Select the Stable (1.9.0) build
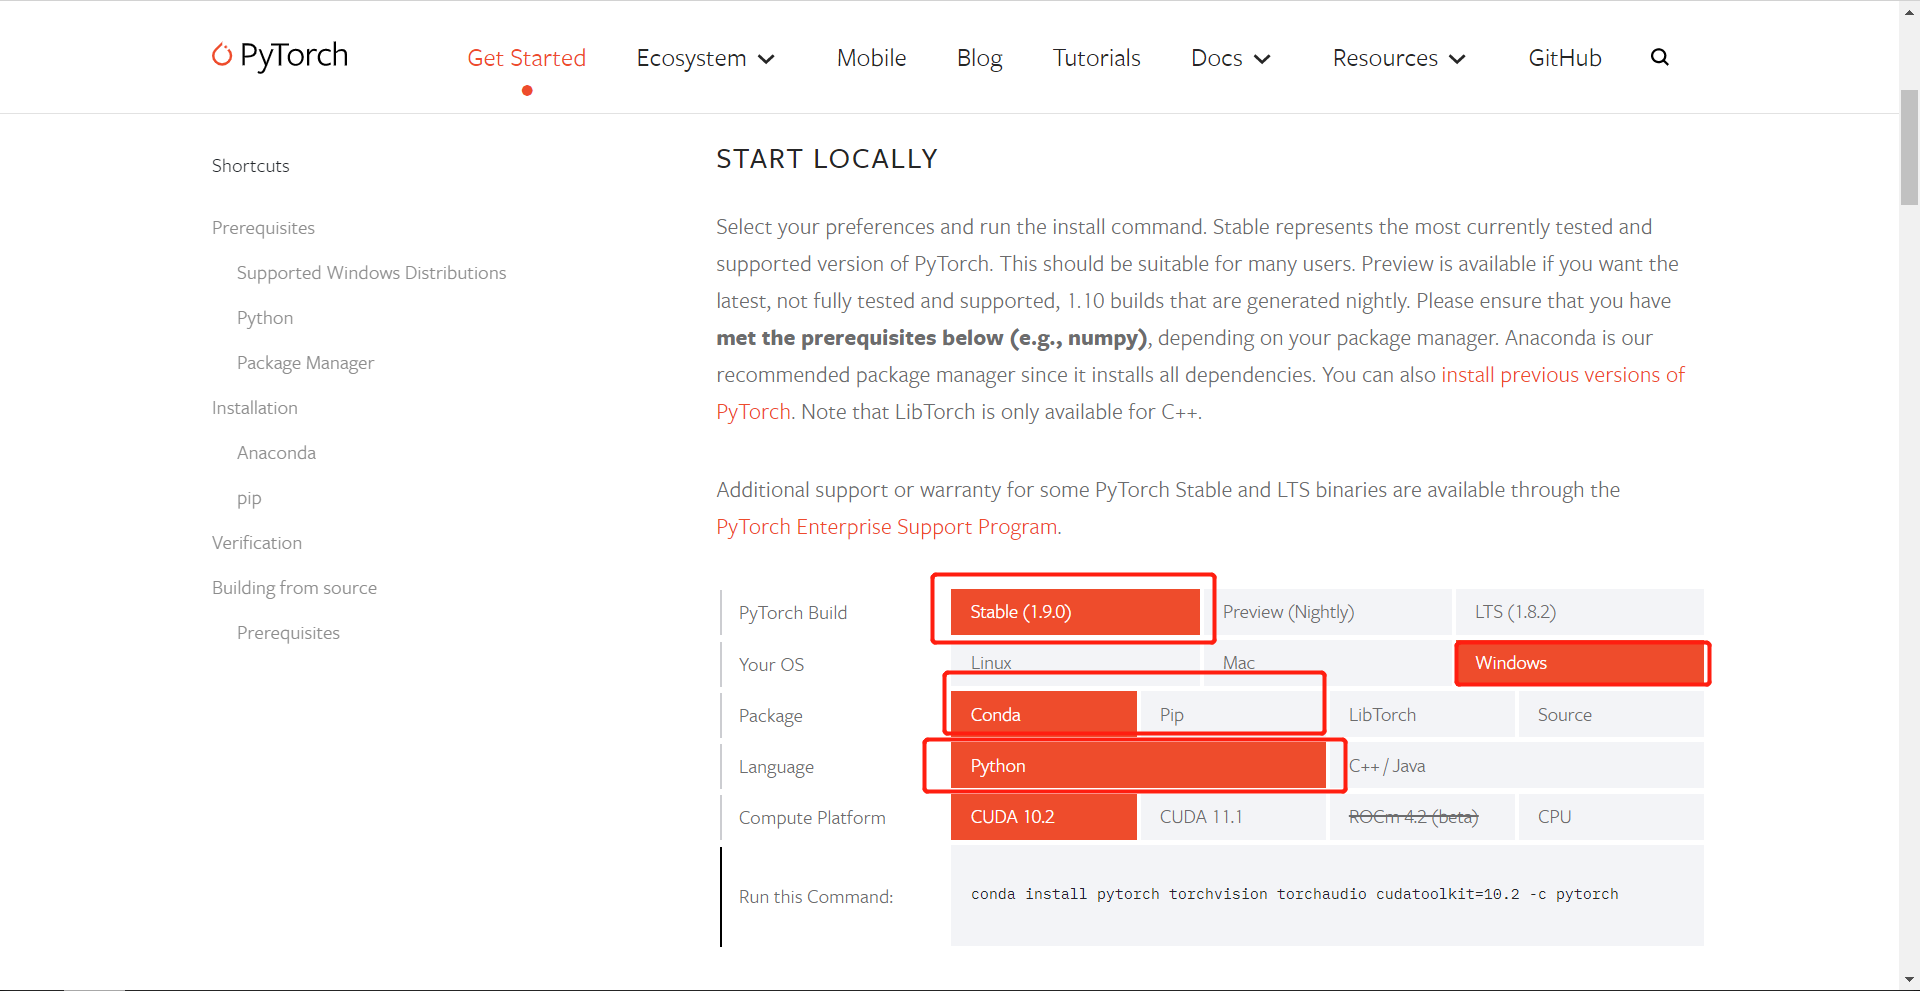 pos(1075,612)
